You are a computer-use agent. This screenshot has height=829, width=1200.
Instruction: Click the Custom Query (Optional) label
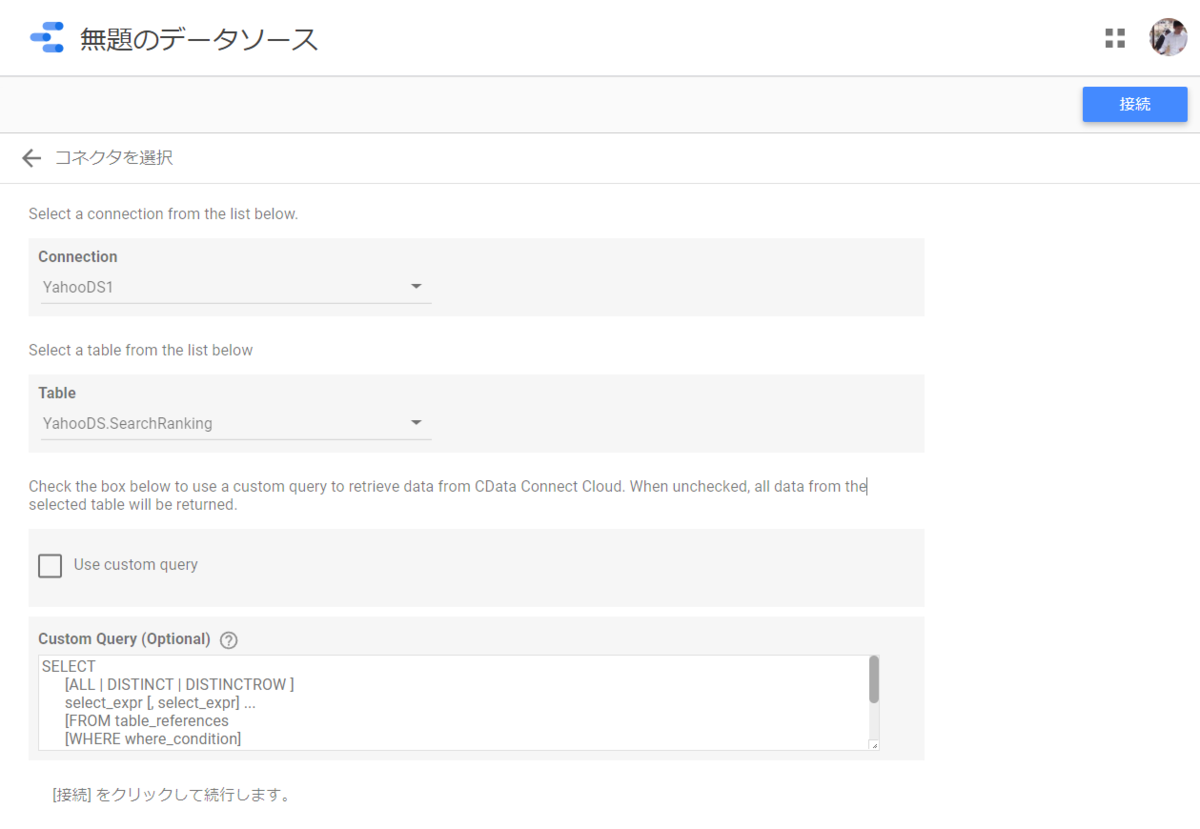[x=124, y=639]
